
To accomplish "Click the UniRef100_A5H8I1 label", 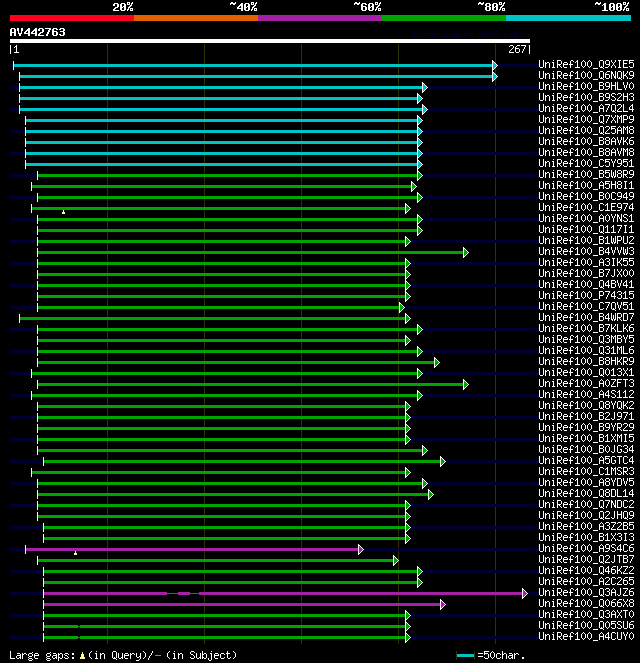I will point(586,185).
